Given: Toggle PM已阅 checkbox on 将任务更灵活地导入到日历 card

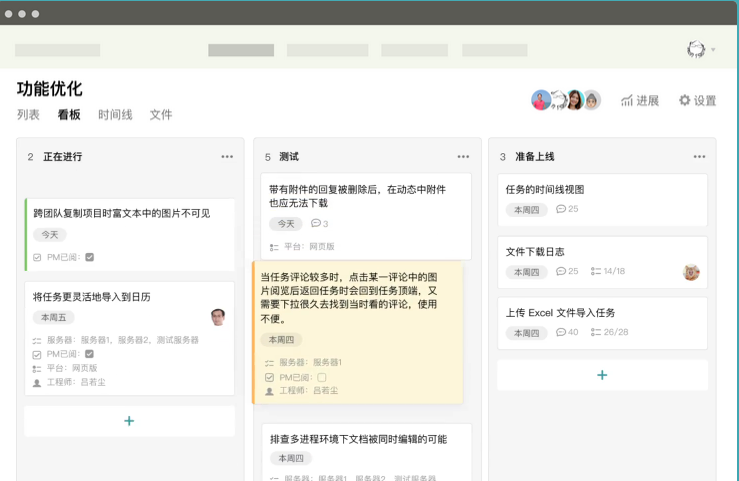Looking at the screenshot, I should 89,354.
